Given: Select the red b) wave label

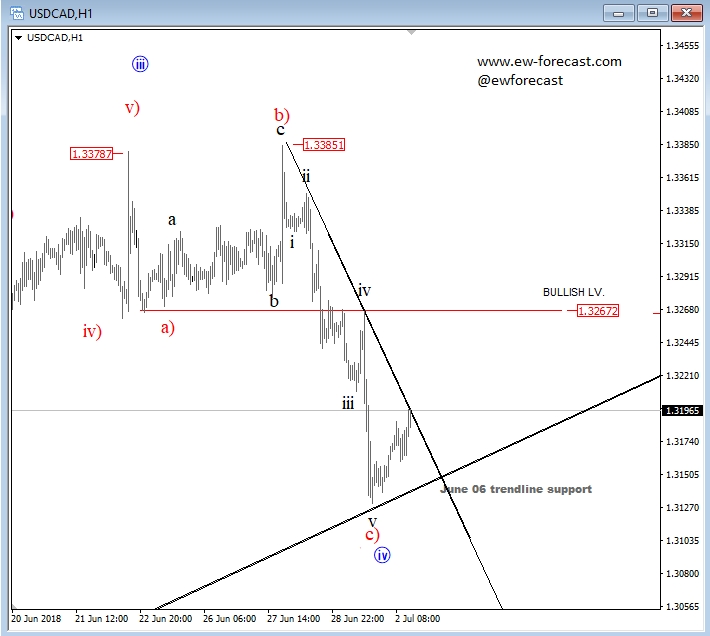Looking at the screenshot, I should [282, 115].
